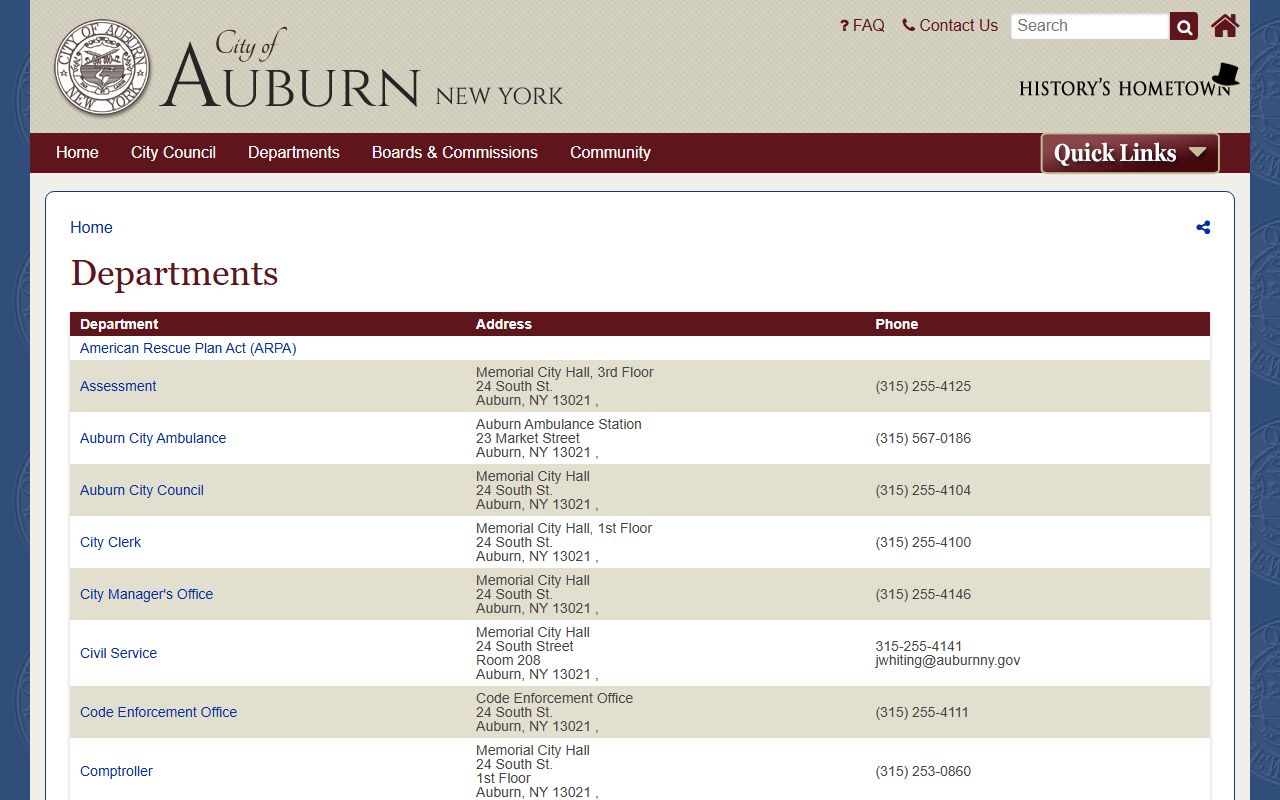The width and height of the screenshot is (1280, 800).
Task: Click the Auburn Ambulance Station address text
Action: 559,424
